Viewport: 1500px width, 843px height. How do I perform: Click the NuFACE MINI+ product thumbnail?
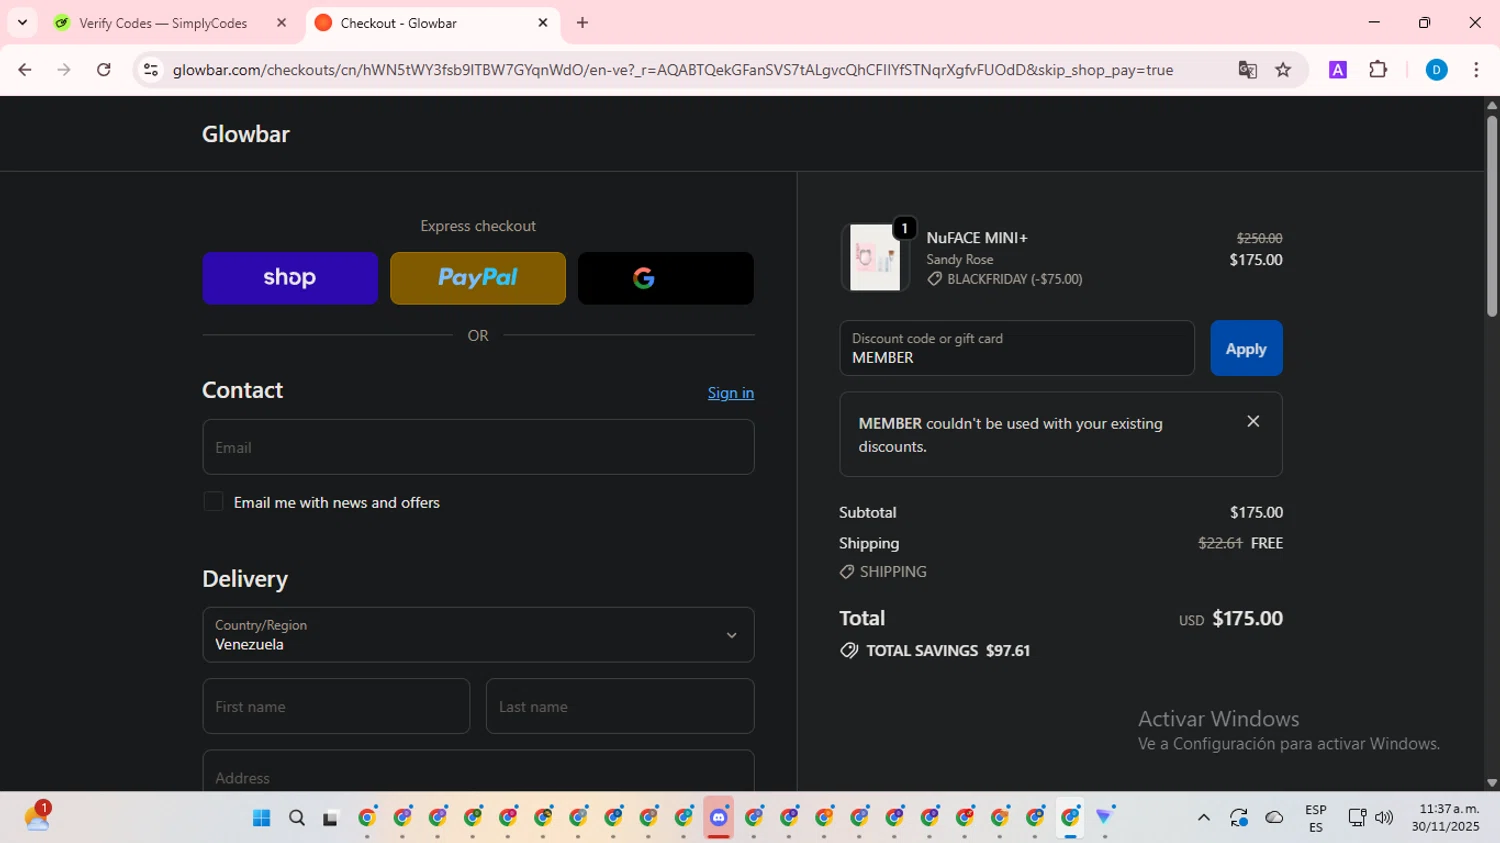875,257
